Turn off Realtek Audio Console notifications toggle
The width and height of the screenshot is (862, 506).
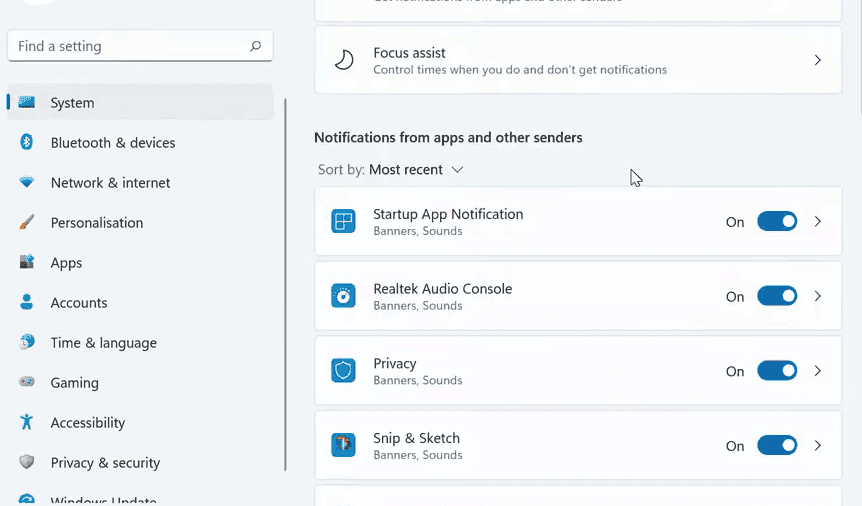(x=777, y=296)
